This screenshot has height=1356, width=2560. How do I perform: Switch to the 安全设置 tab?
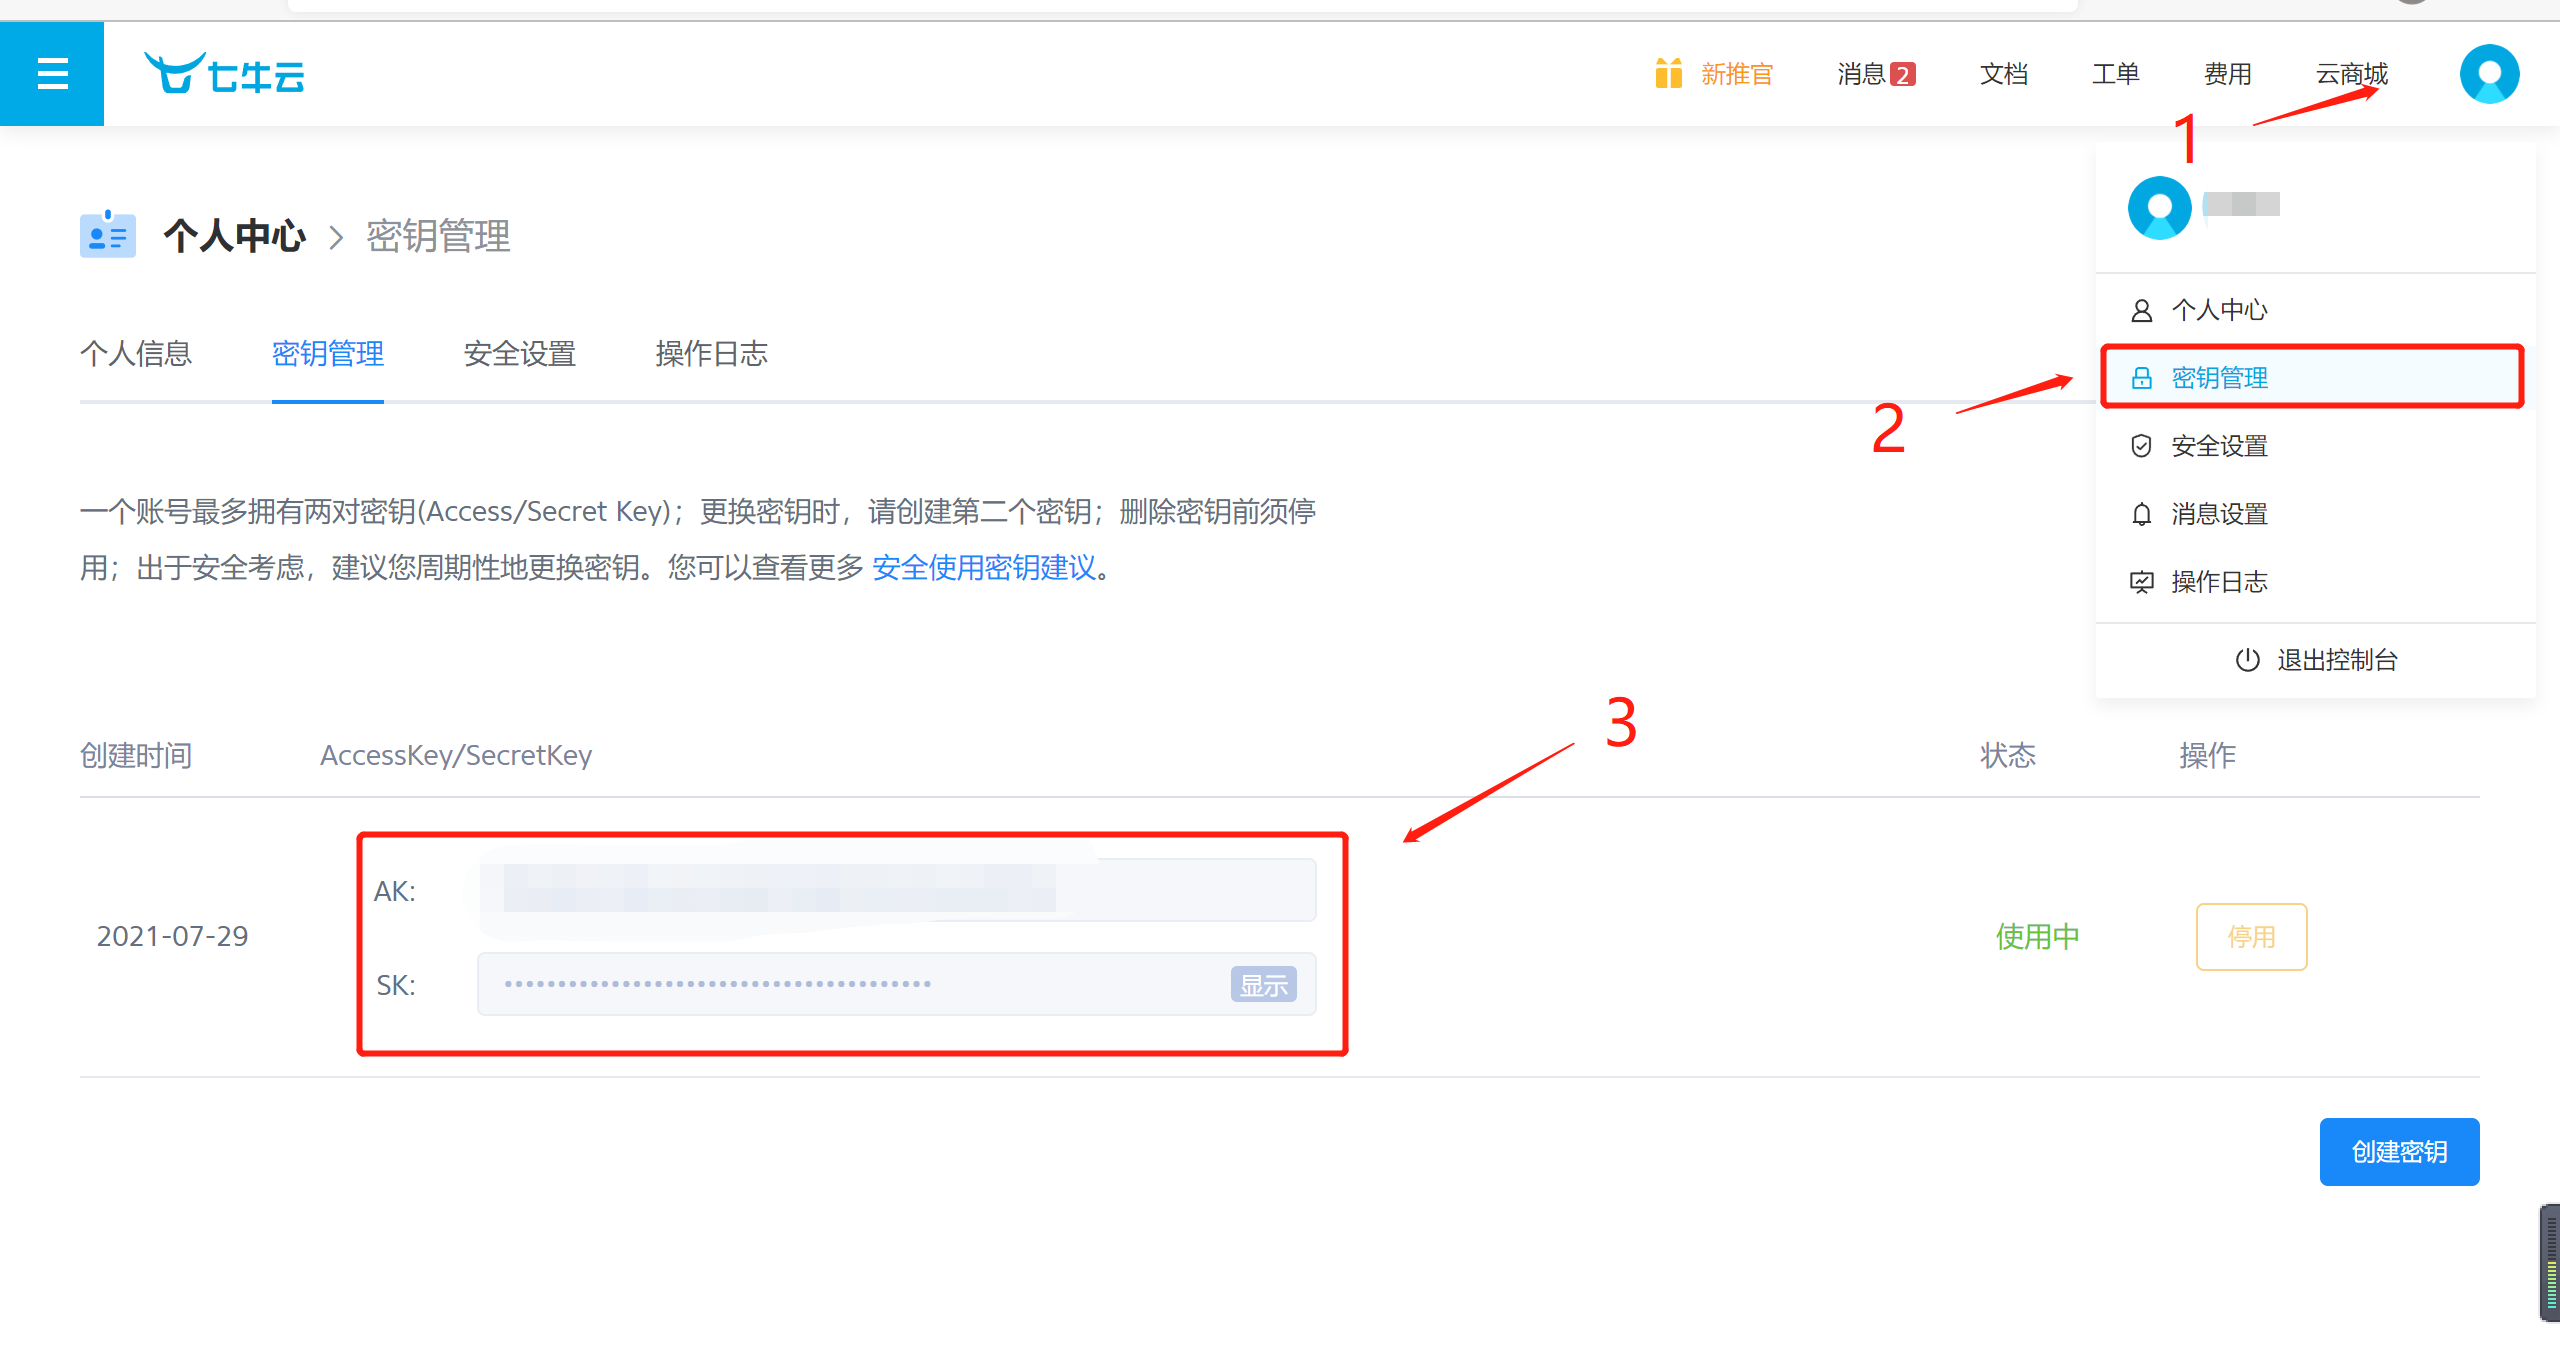click(x=519, y=354)
